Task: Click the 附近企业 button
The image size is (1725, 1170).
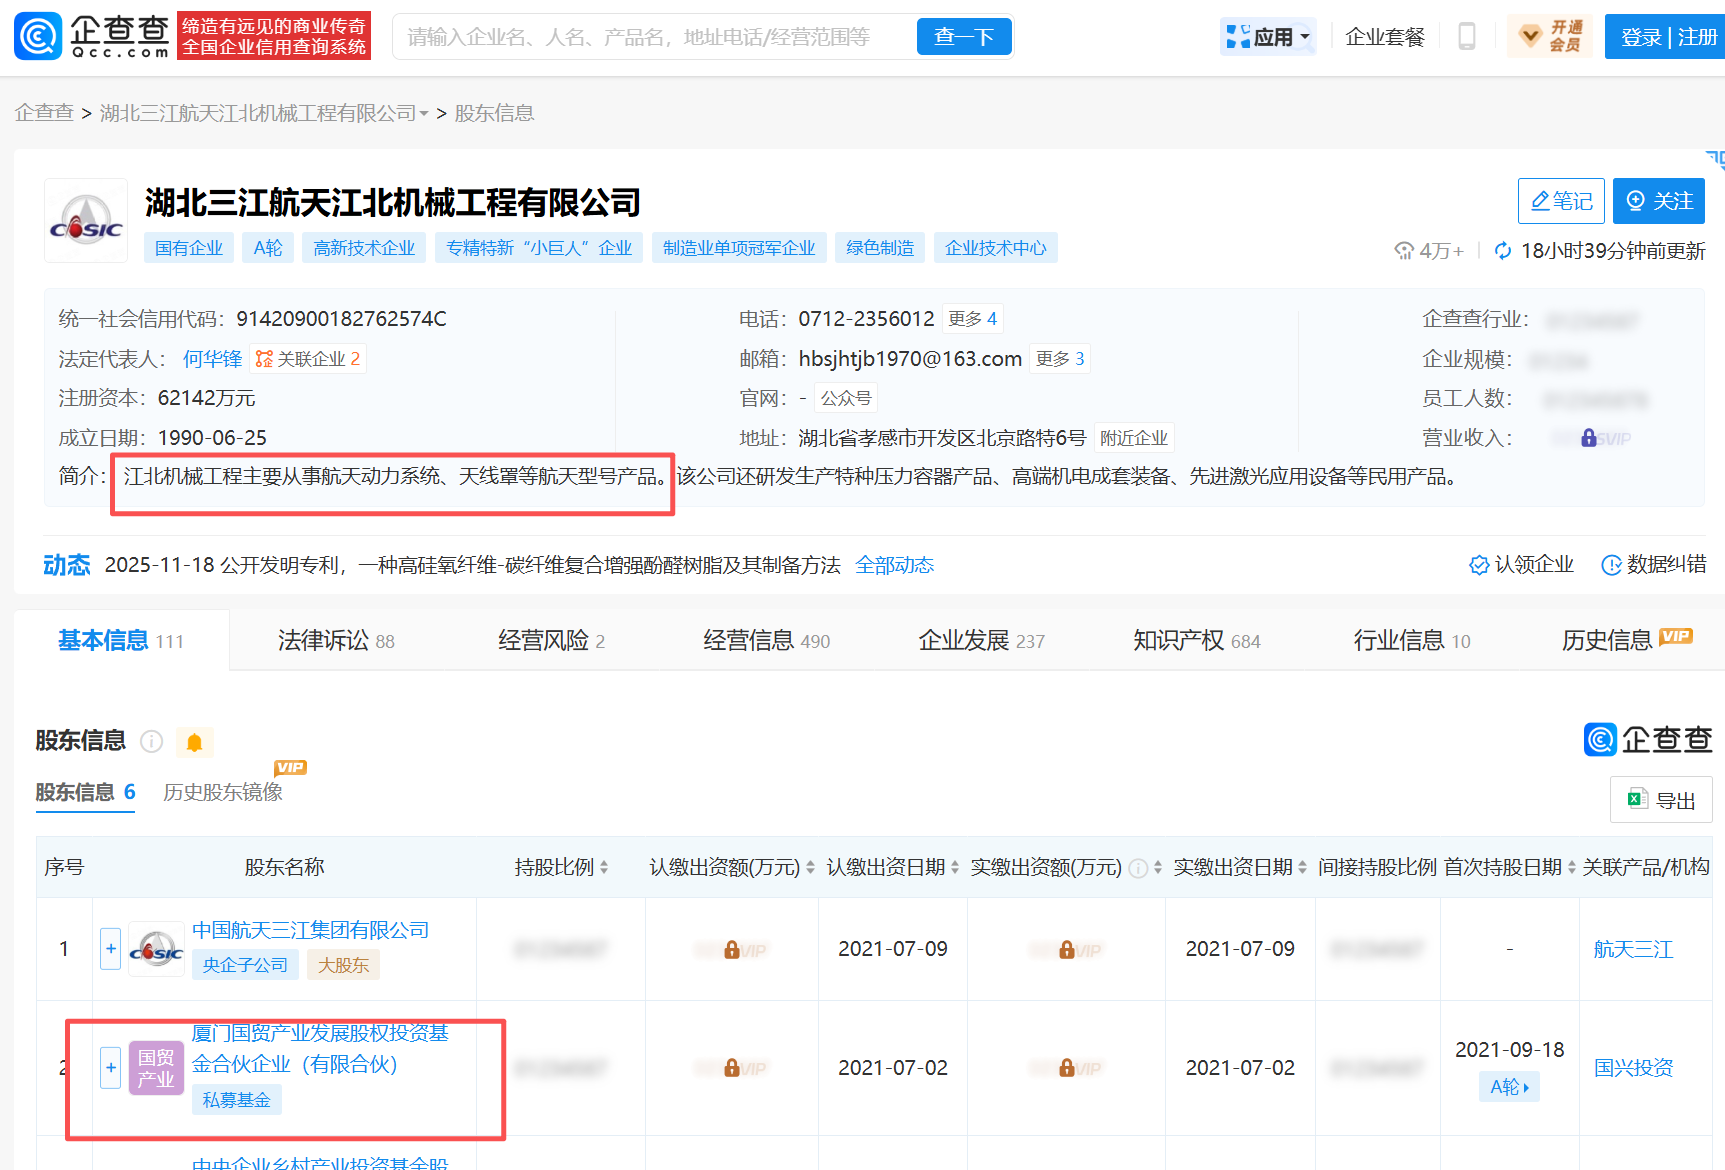Action: (x=1134, y=438)
